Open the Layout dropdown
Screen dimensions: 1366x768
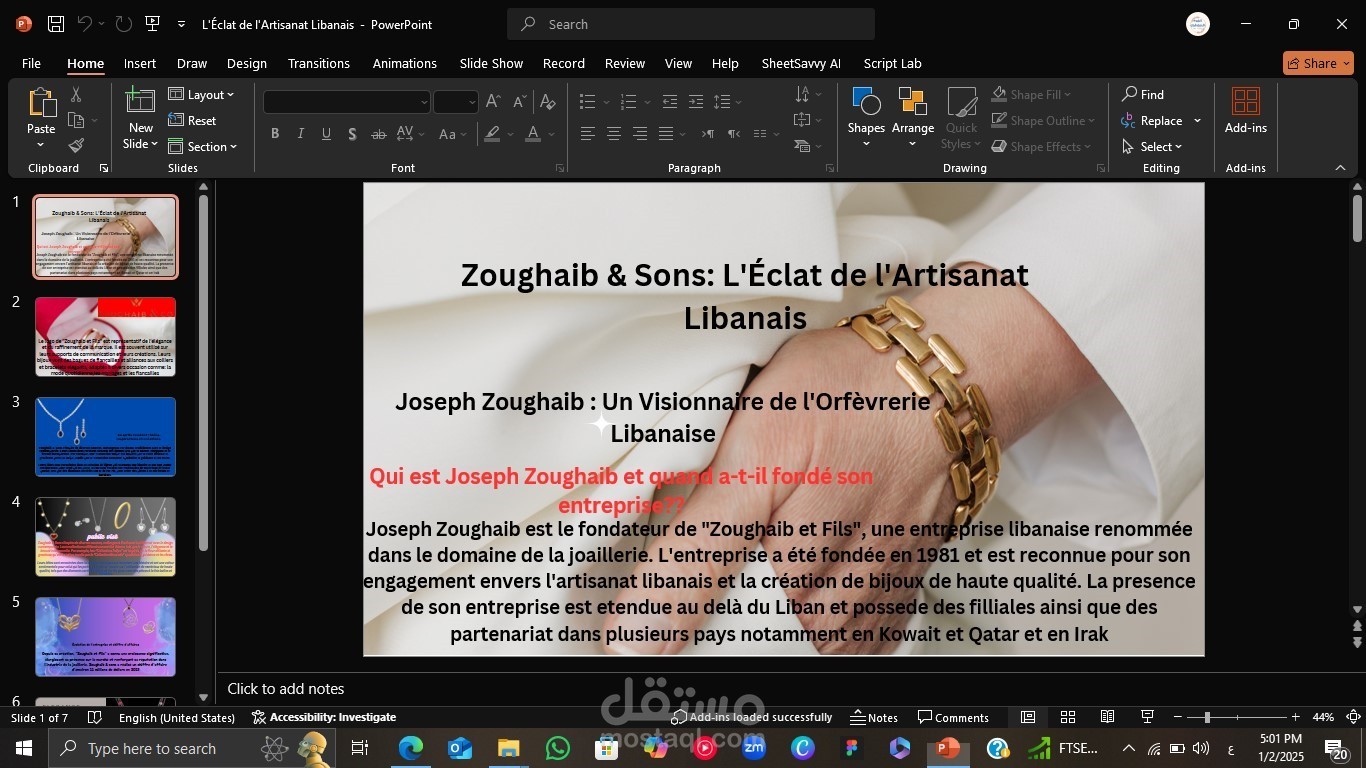(202, 94)
